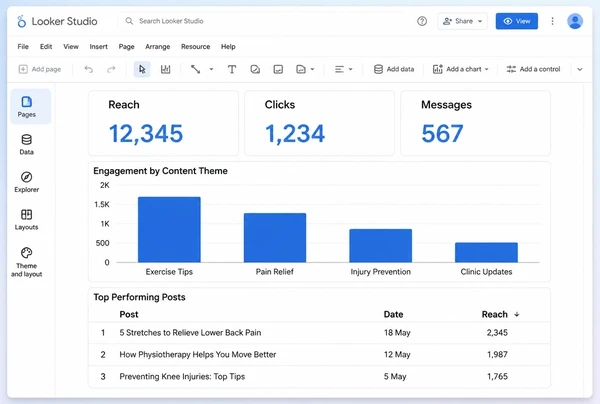
Task: Insert an Image with the image icon
Action: (278, 69)
